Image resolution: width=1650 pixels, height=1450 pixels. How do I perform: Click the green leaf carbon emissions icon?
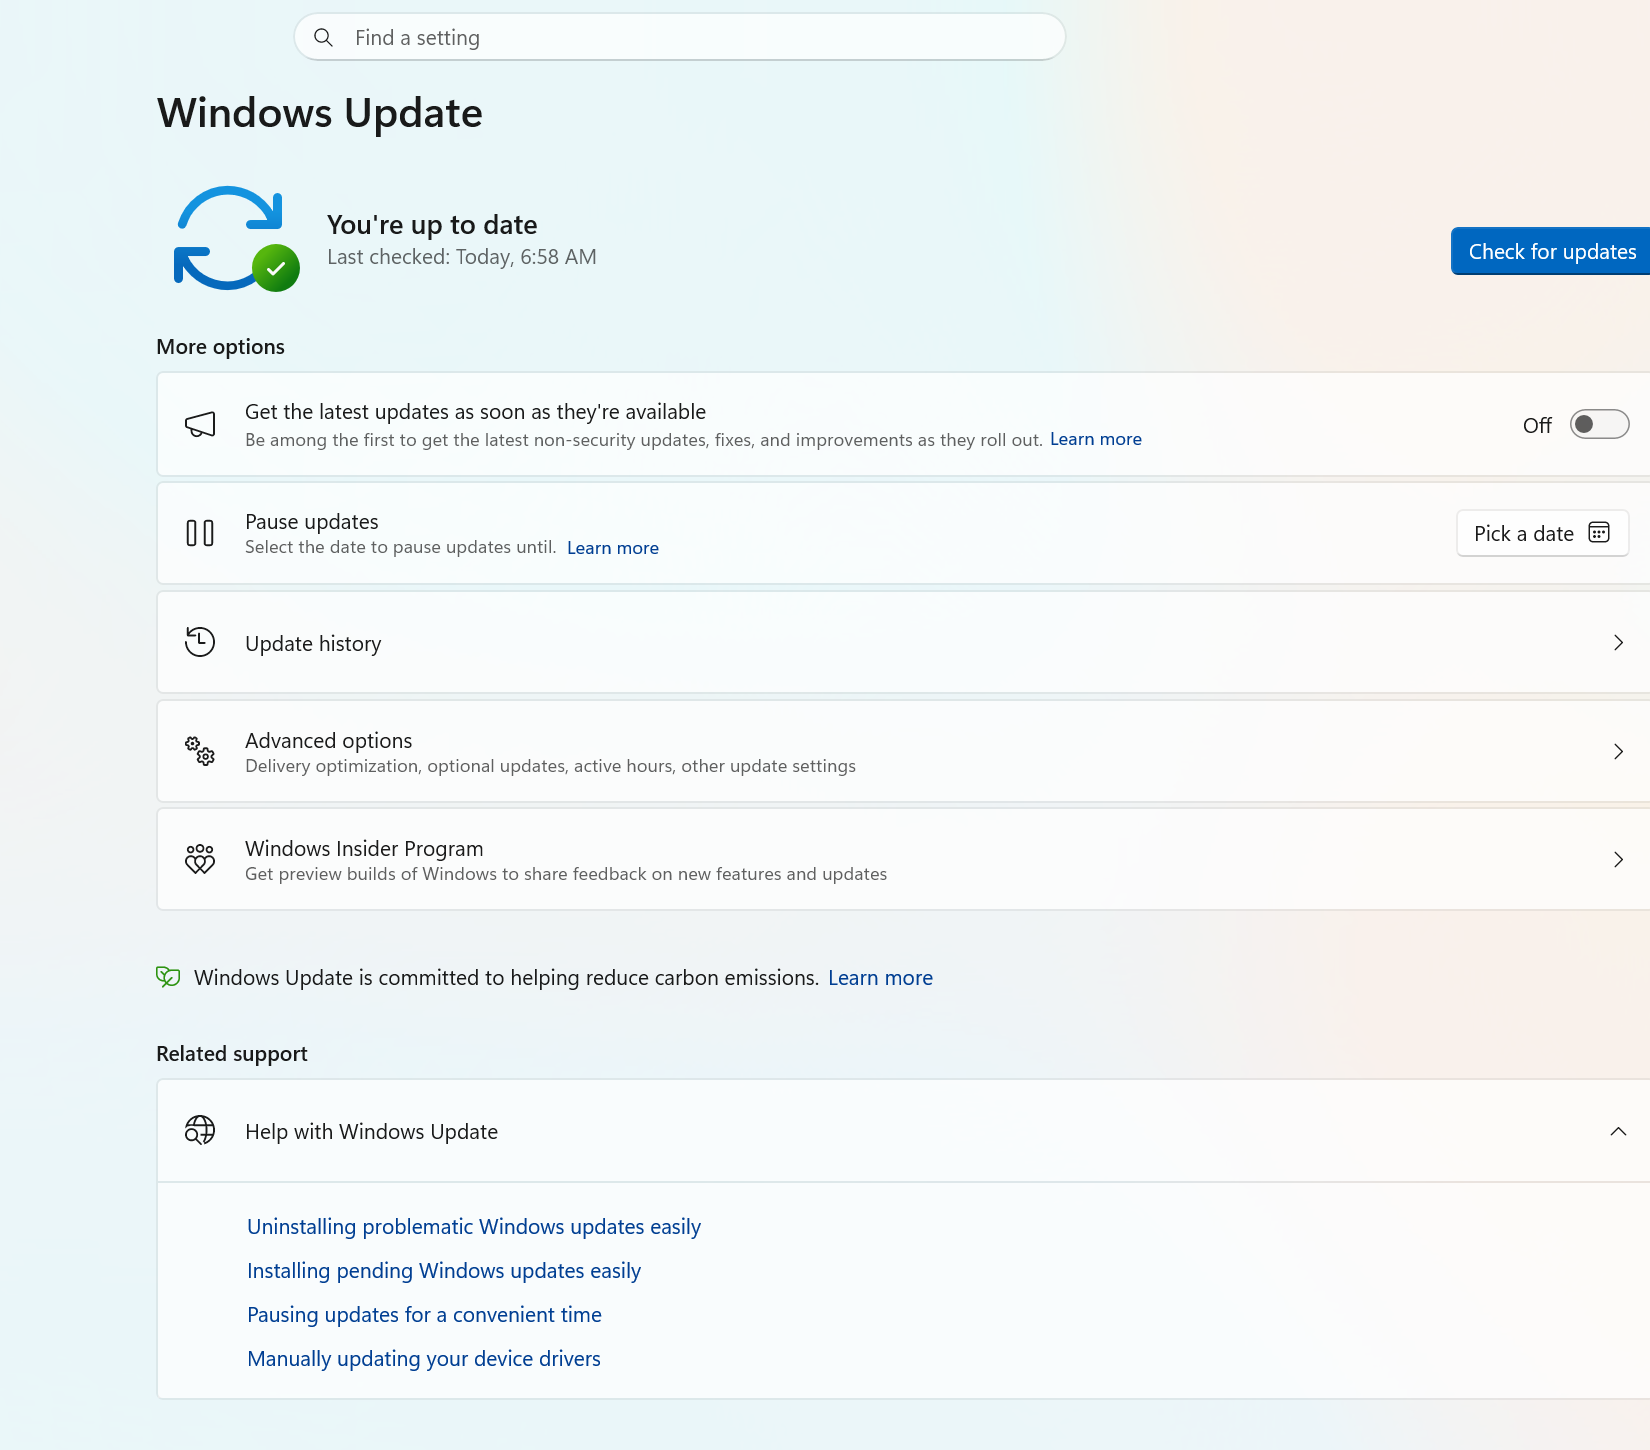tap(168, 977)
